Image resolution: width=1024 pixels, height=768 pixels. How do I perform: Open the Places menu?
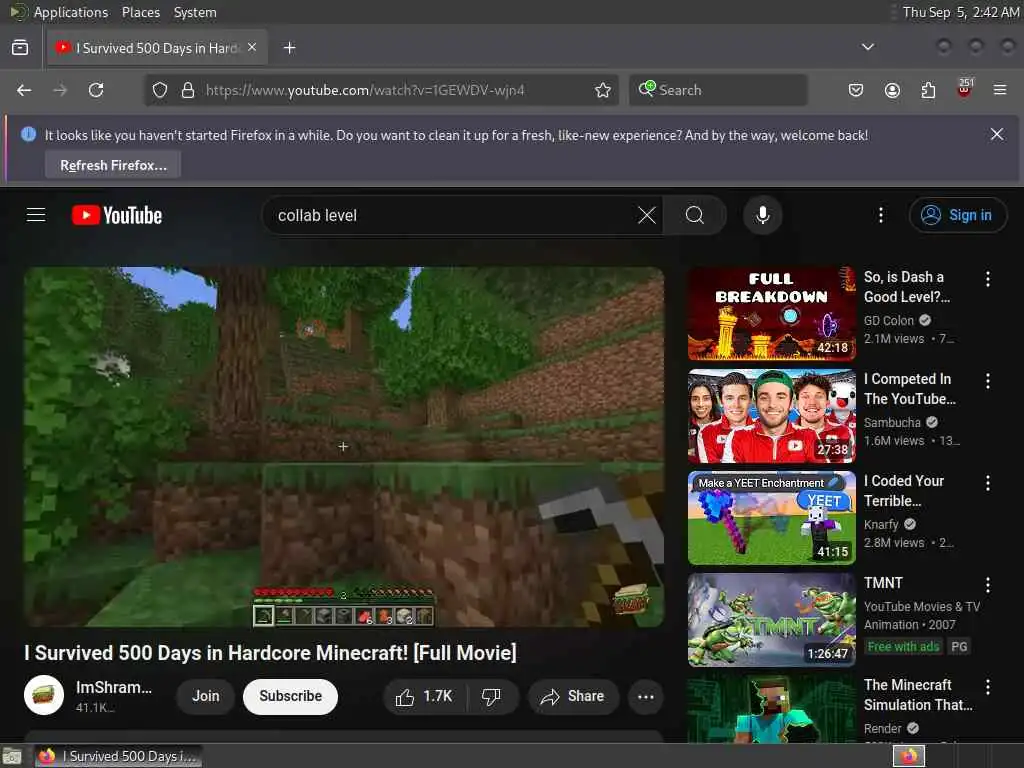click(x=140, y=12)
